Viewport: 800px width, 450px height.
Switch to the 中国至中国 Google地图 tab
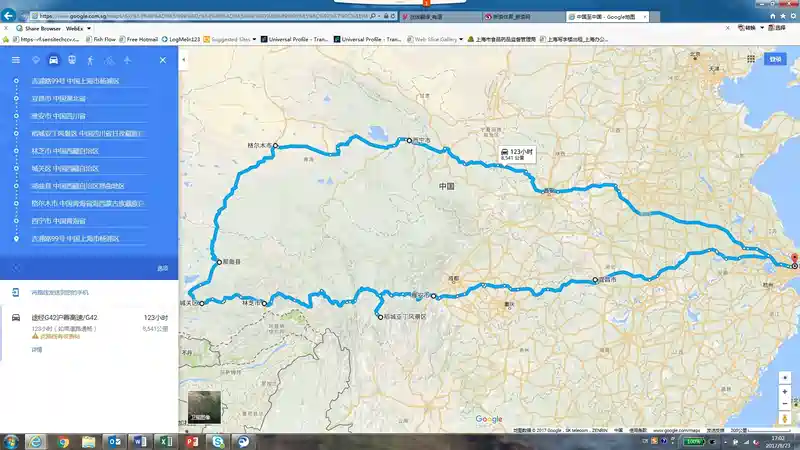(605, 17)
